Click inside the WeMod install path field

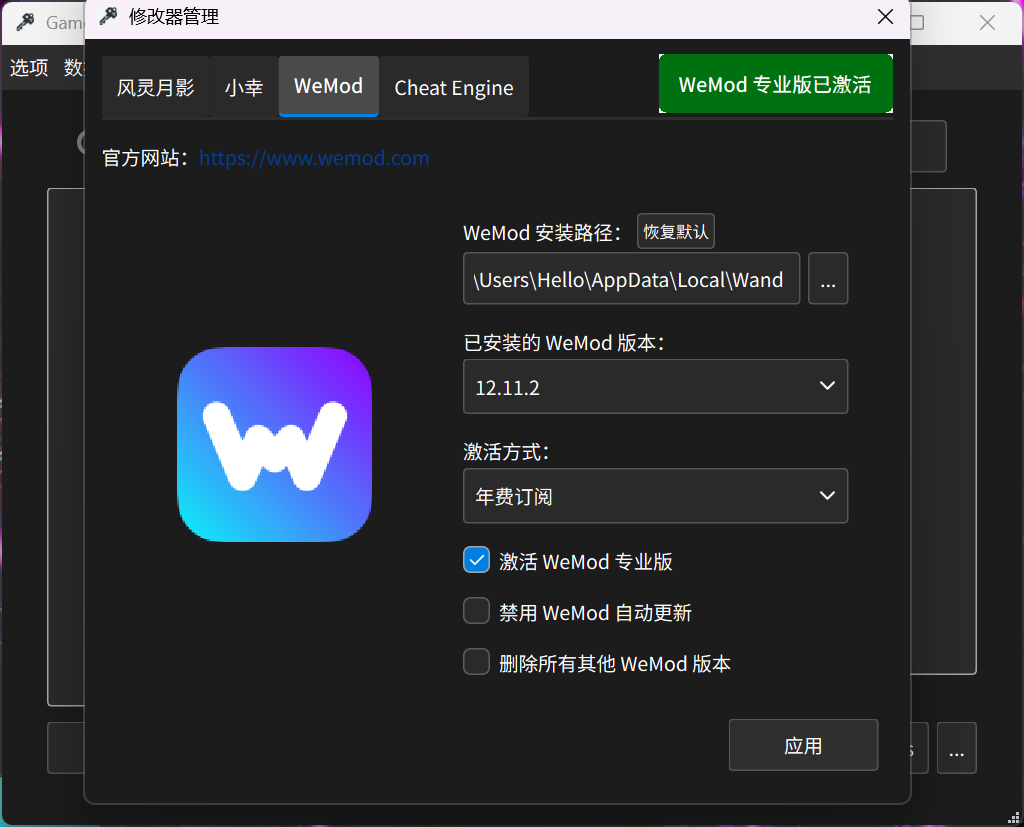[631, 279]
